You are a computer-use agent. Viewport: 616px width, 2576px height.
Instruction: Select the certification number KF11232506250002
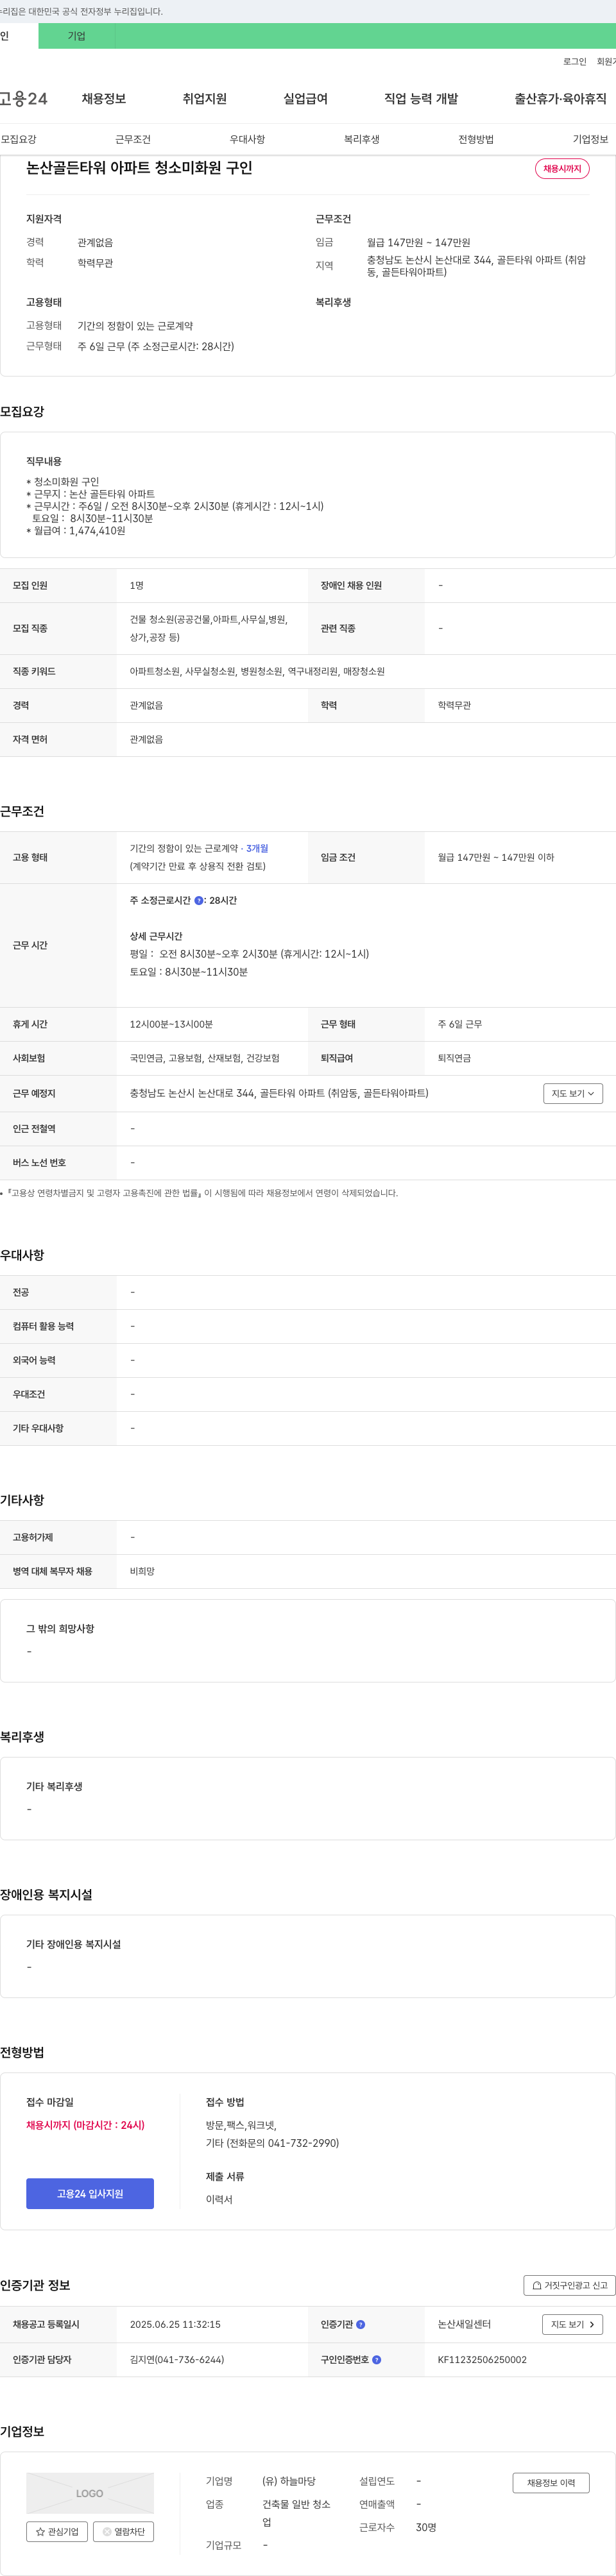[482, 2359]
